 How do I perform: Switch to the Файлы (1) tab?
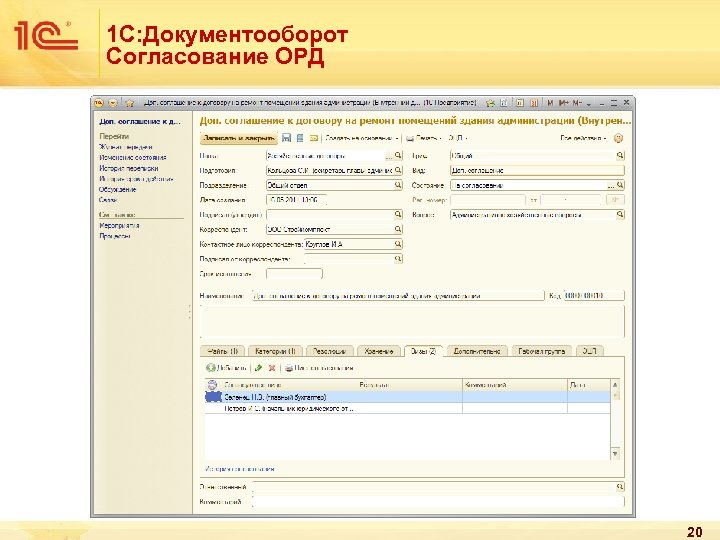[x=223, y=351]
